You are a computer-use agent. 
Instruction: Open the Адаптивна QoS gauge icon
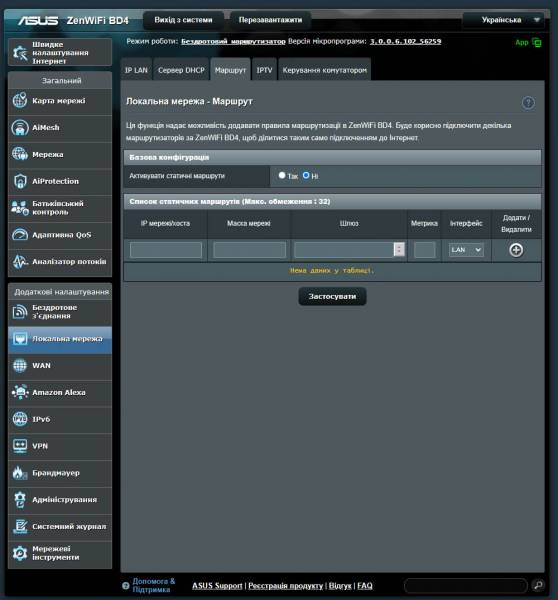pyautogui.click(x=20, y=235)
